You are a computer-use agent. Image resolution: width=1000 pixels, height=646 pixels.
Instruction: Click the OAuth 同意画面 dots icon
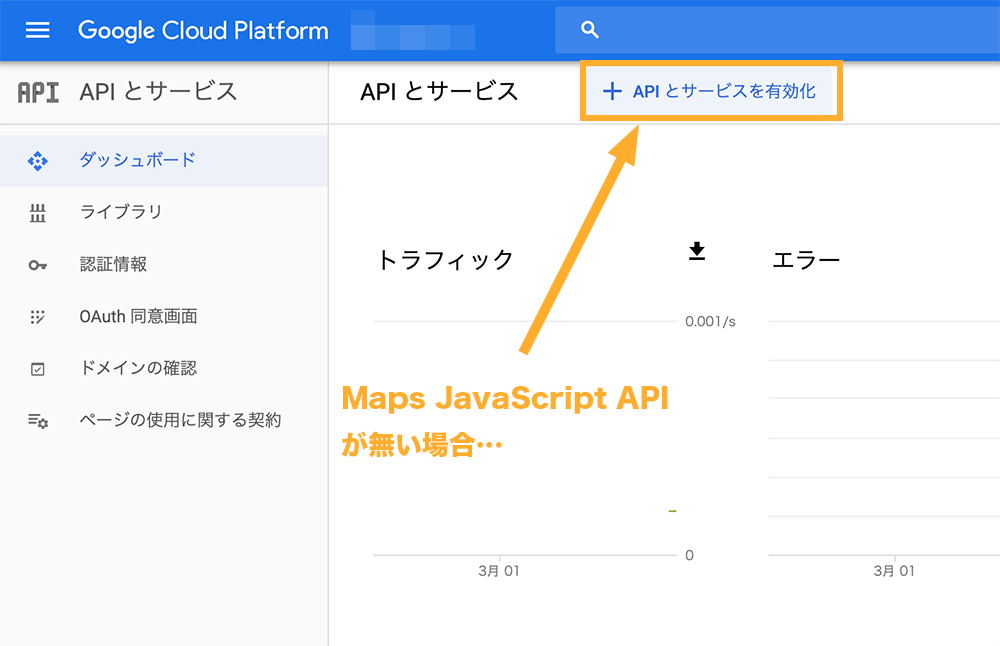[38, 317]
